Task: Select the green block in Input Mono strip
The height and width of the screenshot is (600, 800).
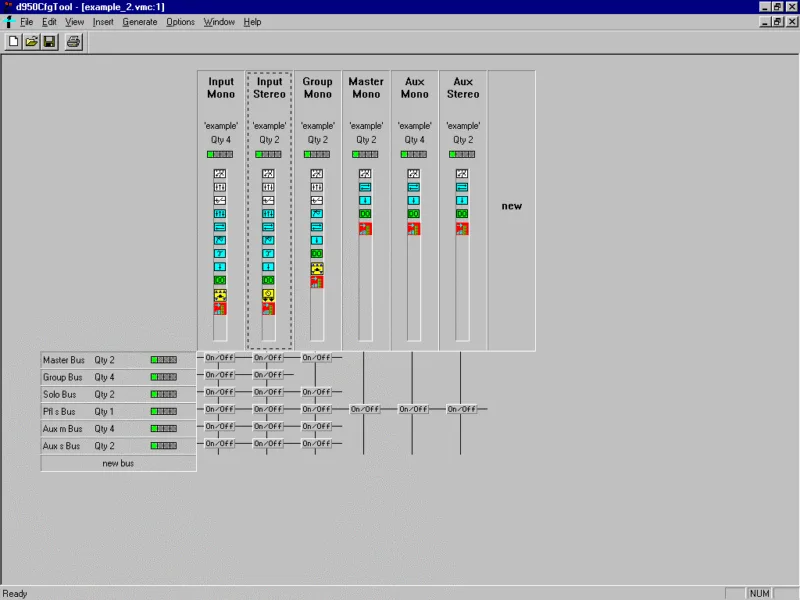Action: tap(220, 280)
